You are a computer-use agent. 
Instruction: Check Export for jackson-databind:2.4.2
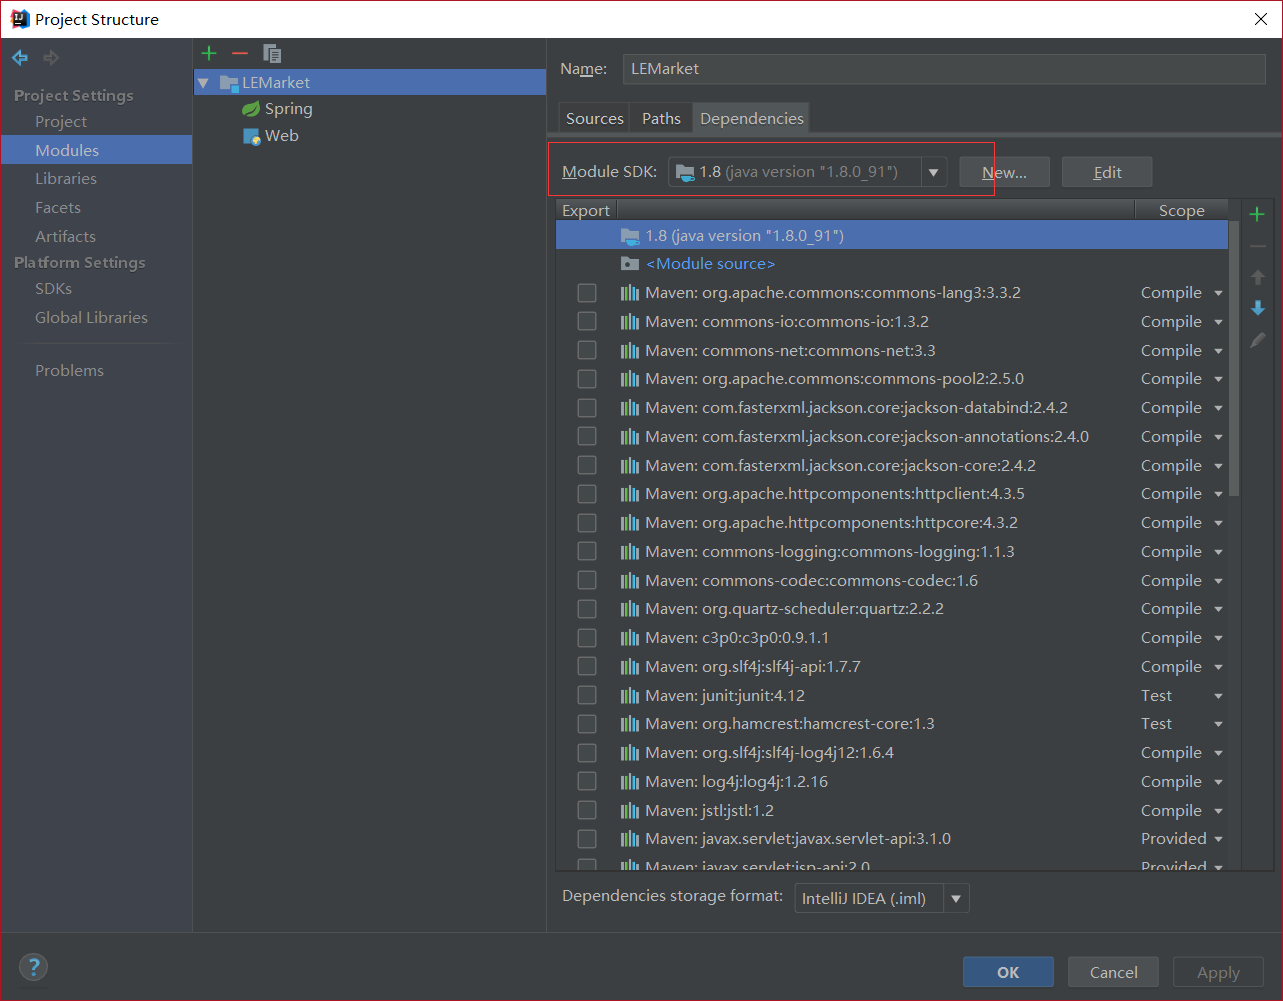click(587, 408)
